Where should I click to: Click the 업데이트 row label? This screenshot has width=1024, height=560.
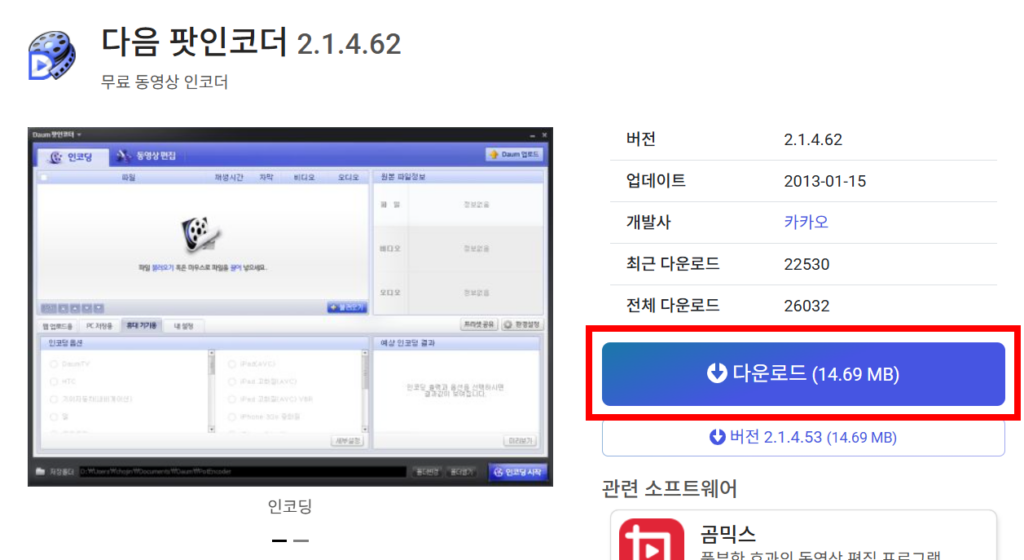656,181
